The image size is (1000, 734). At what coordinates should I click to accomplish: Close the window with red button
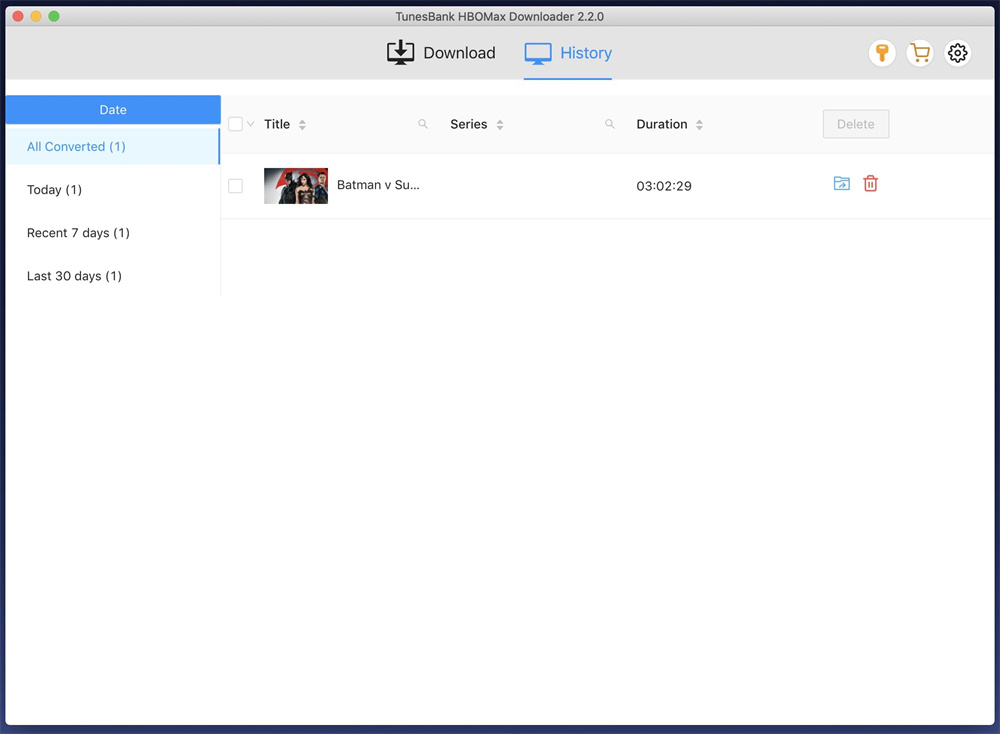coord(18,16)
